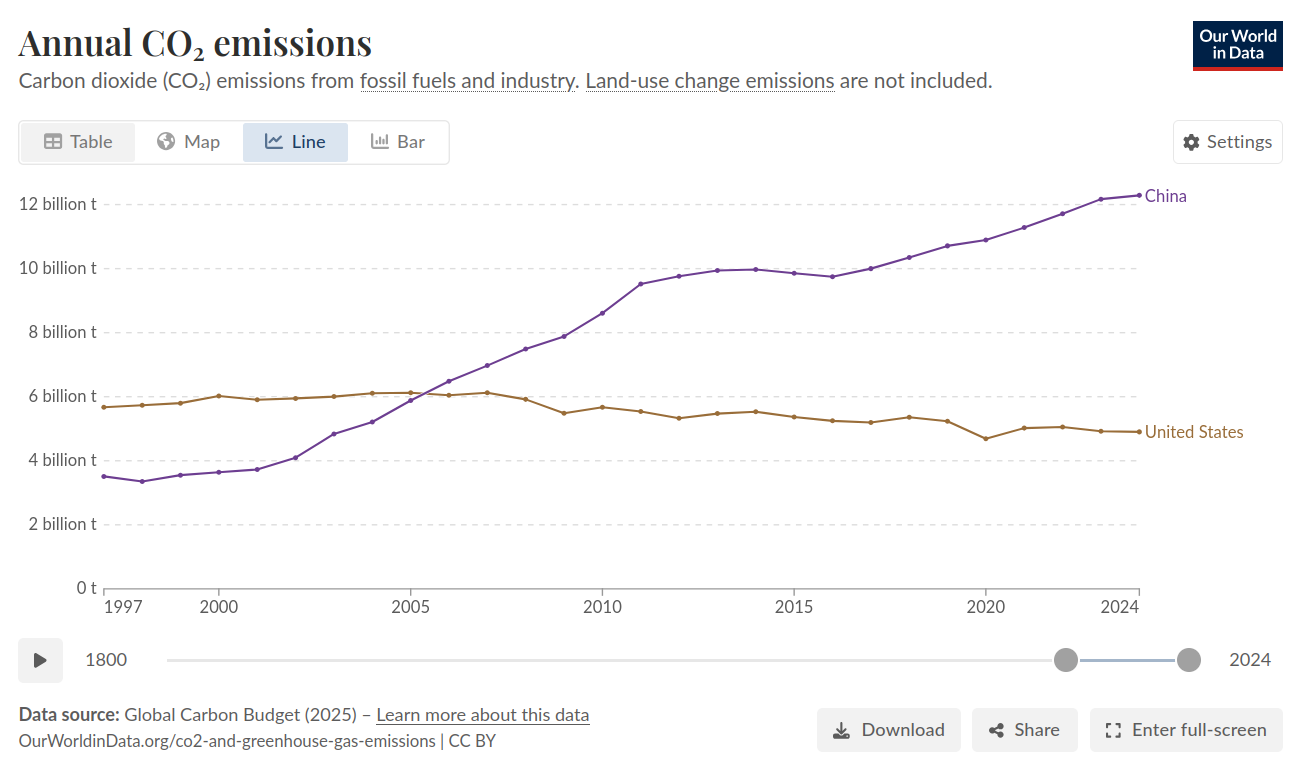Click the timeline end handle at 2024

click(1188, 660)
